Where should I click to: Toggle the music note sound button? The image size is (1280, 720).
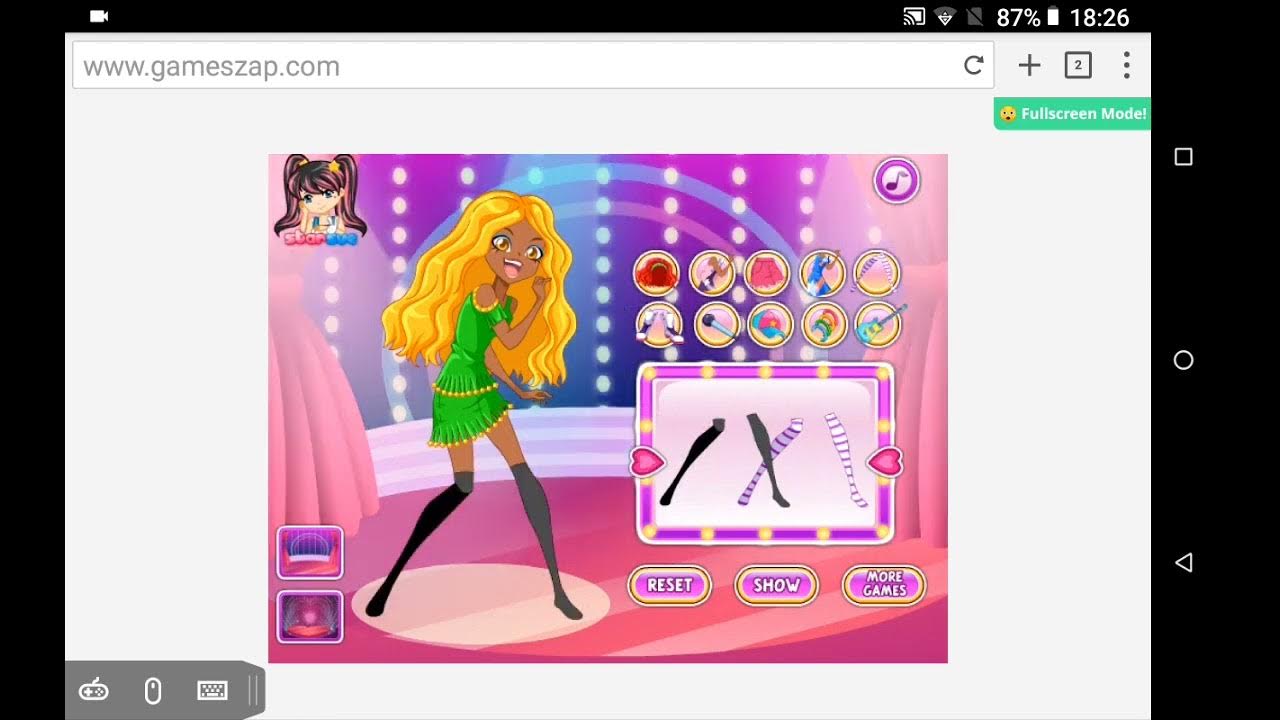[896, 181]
